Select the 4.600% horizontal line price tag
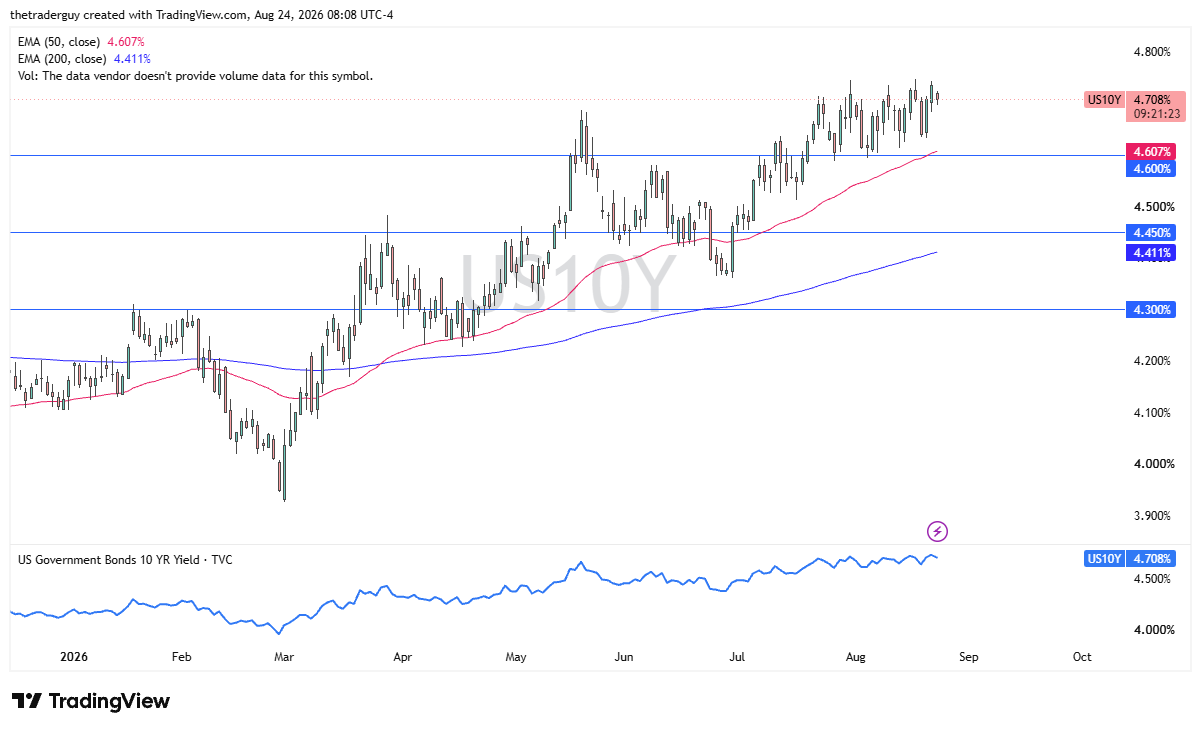 [x=1151, y=169]
